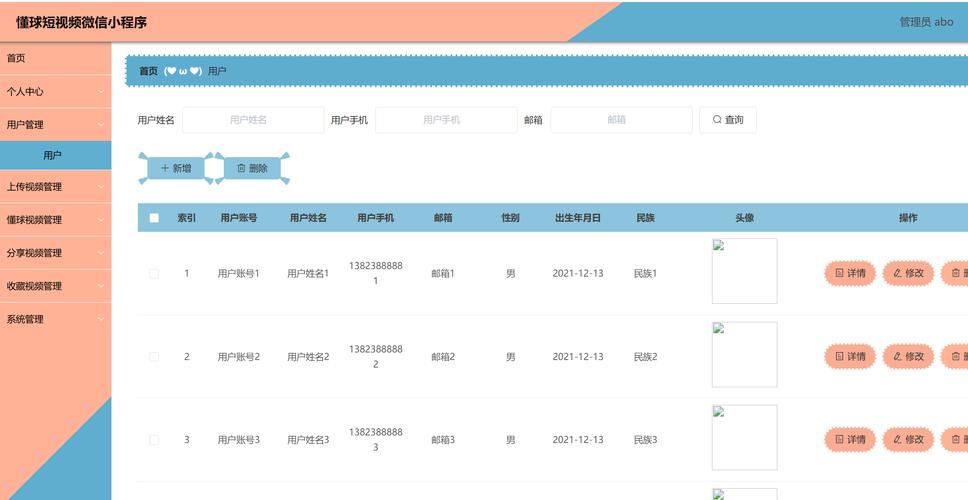Toggle the select-all checkbox in the table header
Screen dimensions: 968x500
154,218
